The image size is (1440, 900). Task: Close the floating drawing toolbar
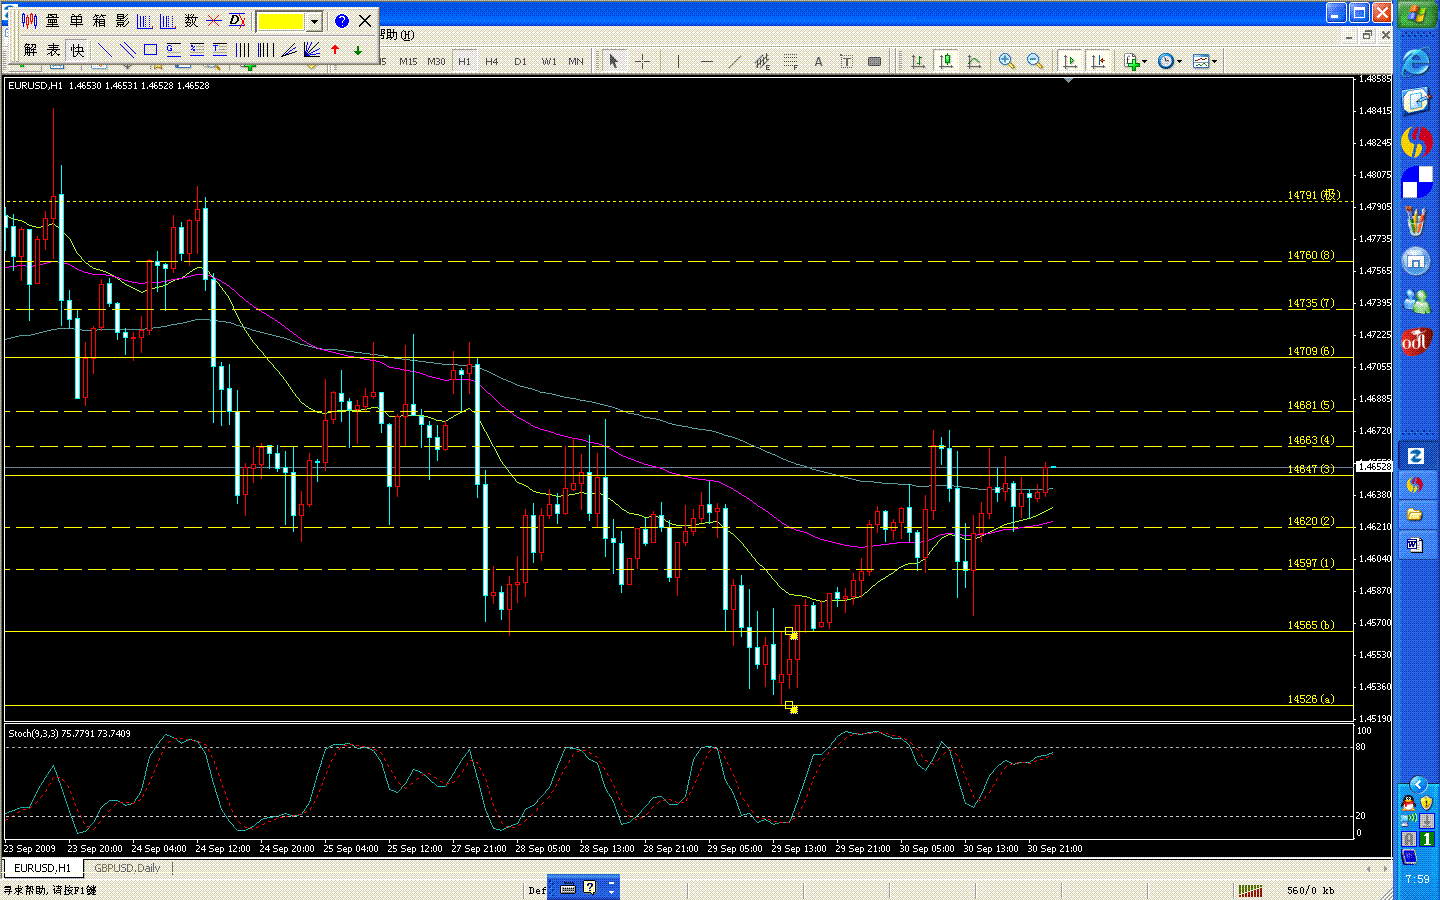pos(365,20)
